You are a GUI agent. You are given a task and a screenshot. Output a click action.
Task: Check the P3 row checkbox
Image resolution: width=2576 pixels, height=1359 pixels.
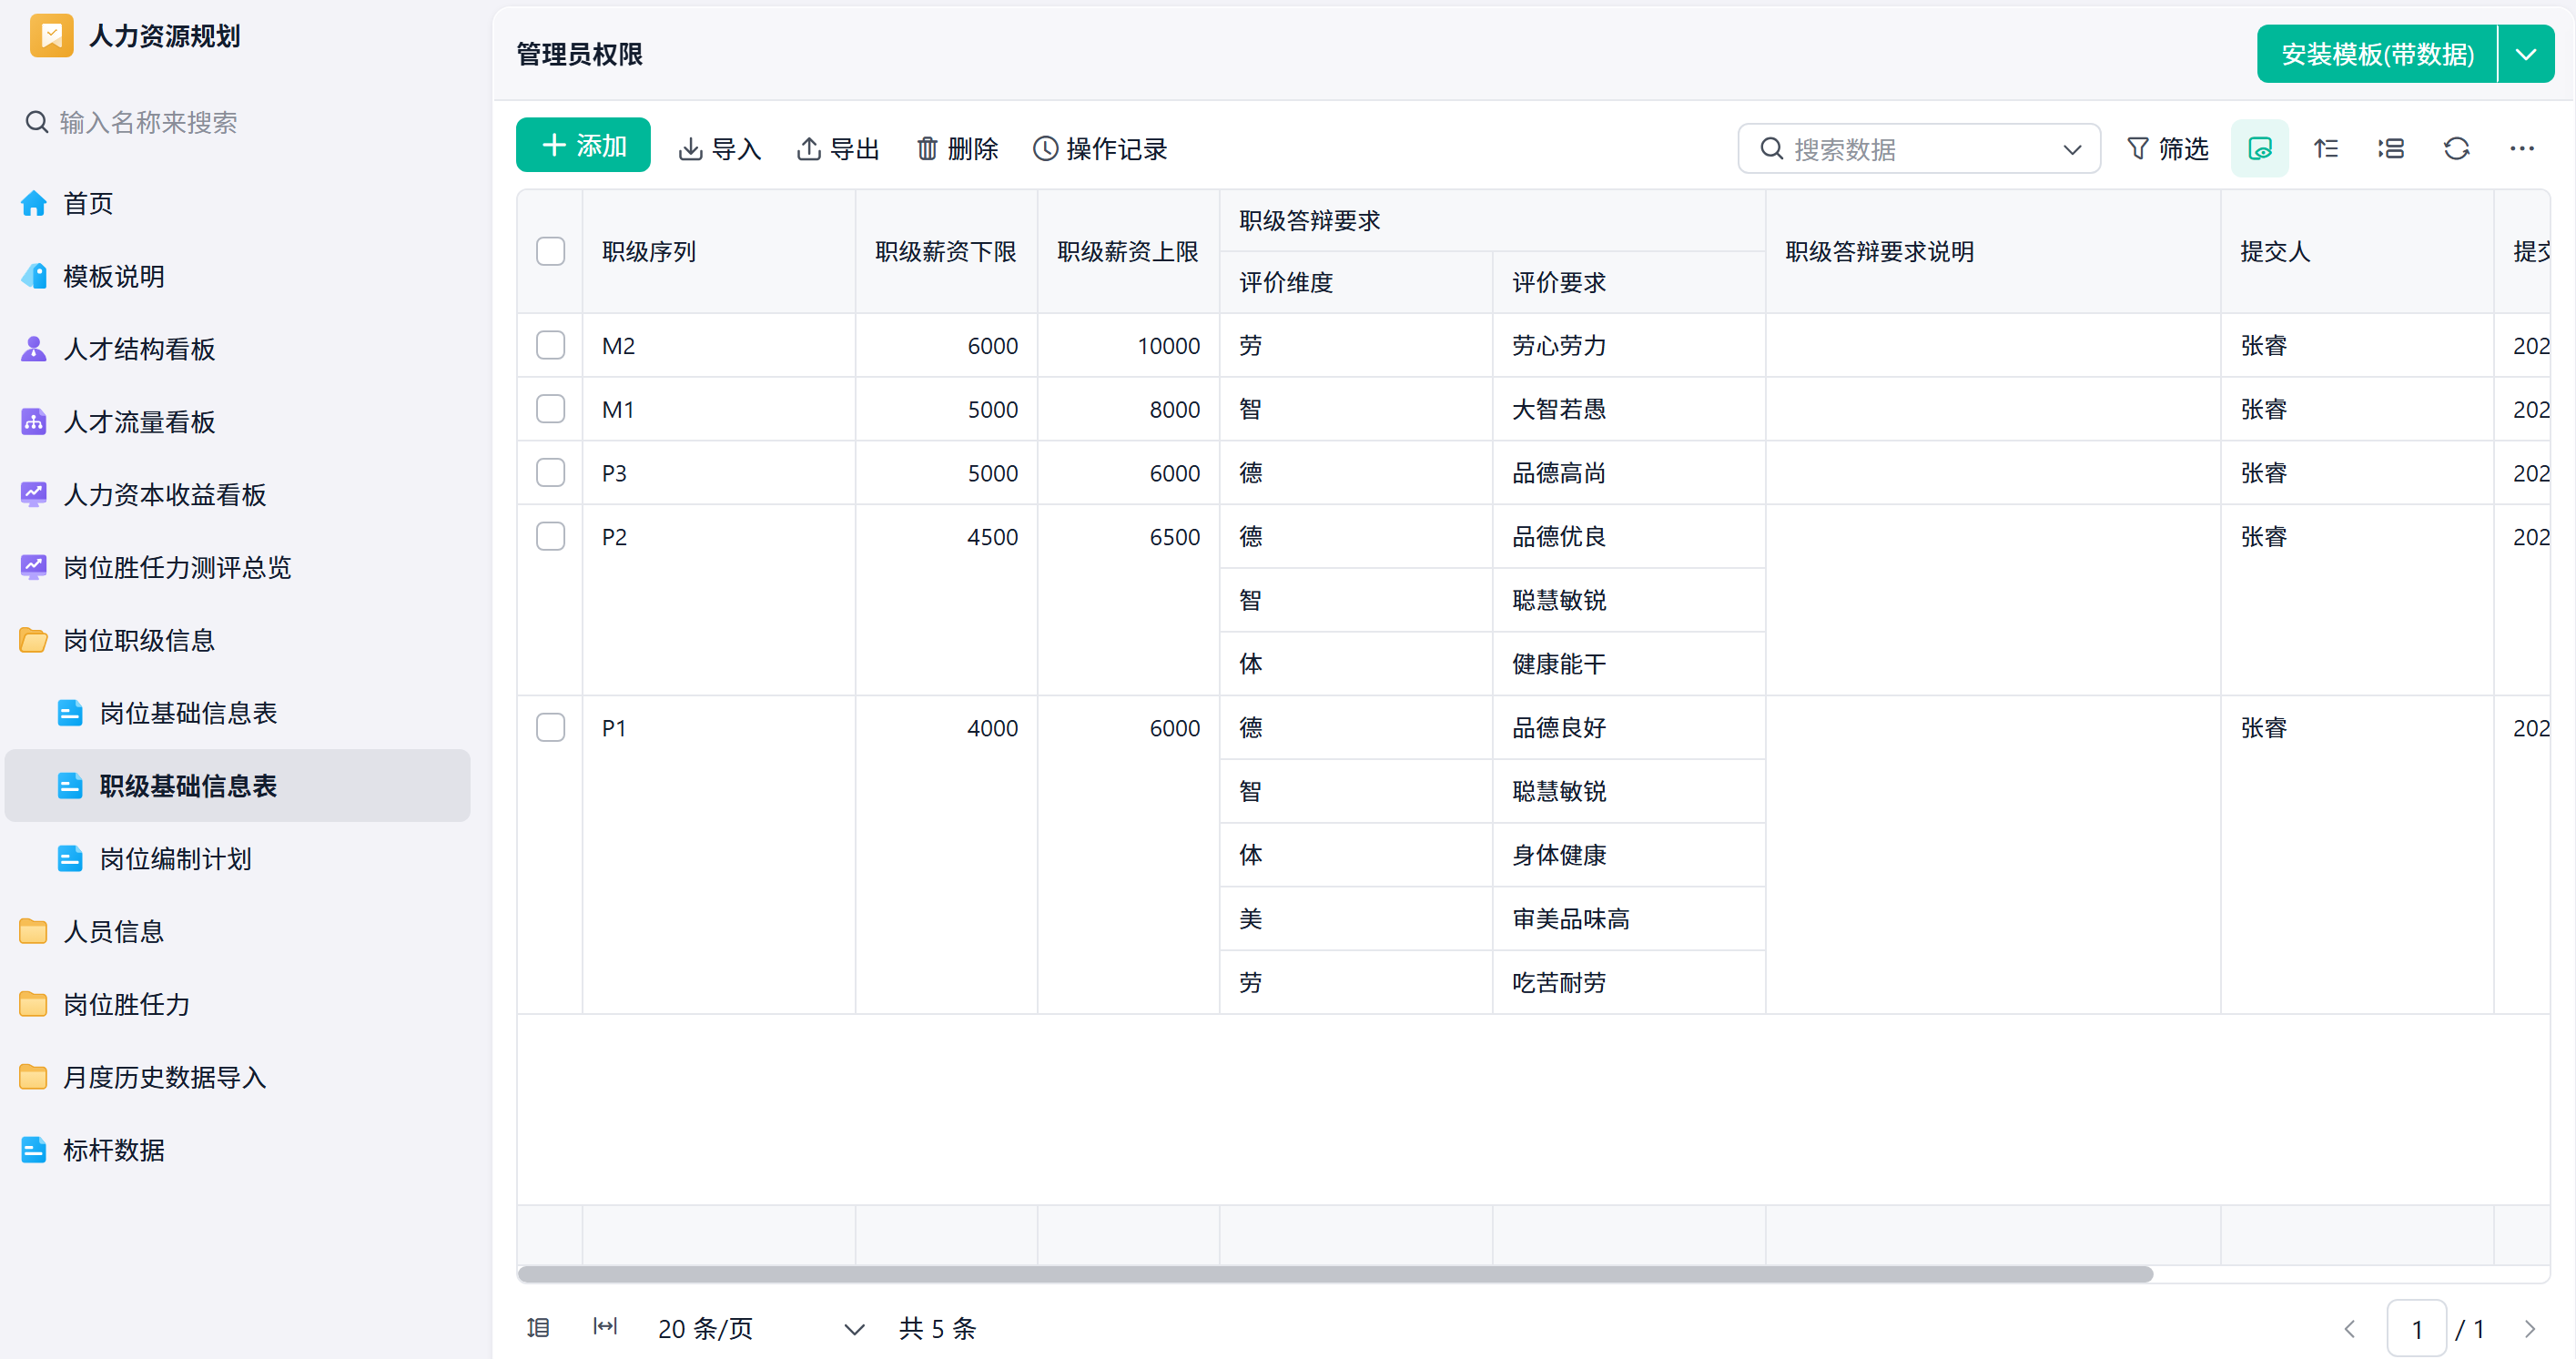(x=551, y=473)
